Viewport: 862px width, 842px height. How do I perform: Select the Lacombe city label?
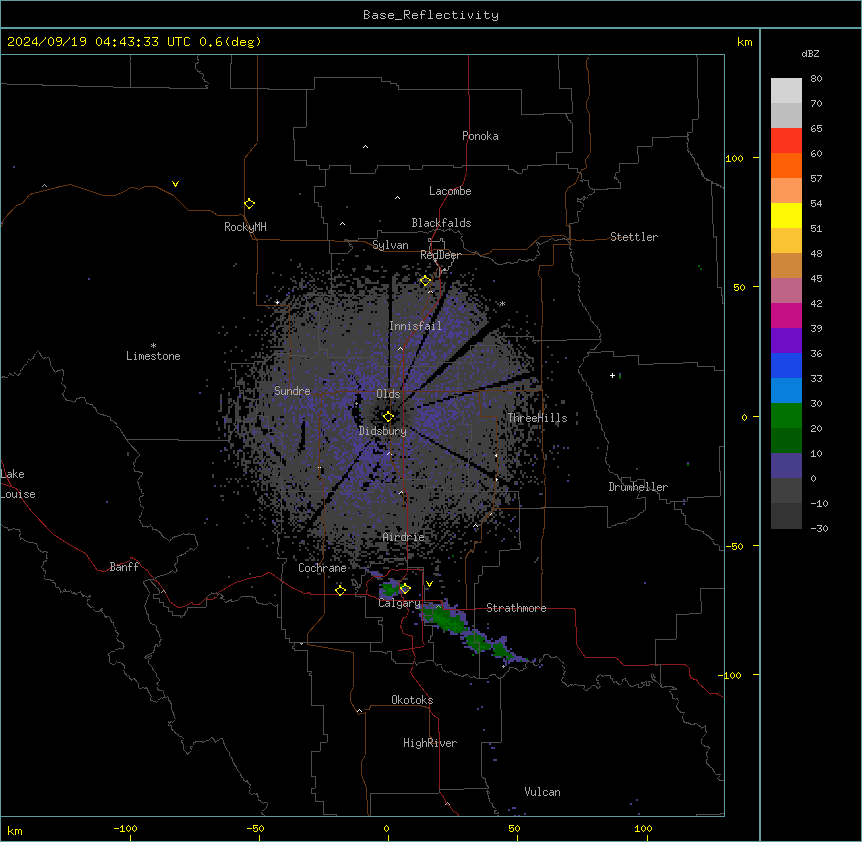[x=450, y=191]
